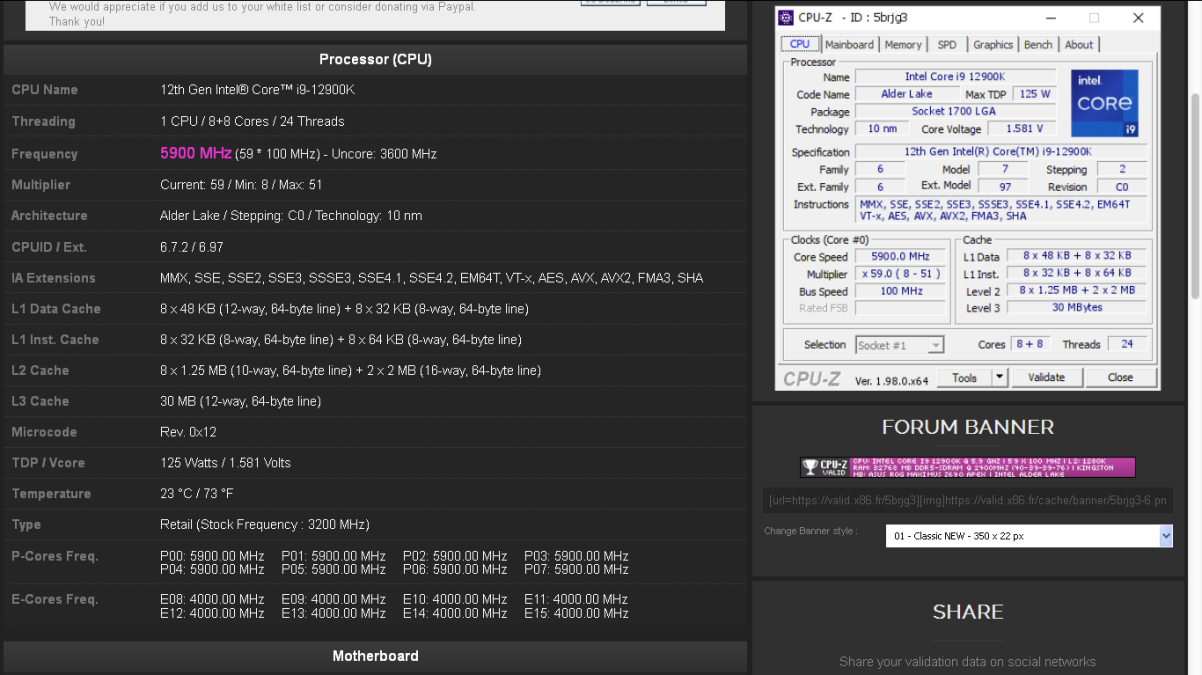Click the E15 core frequency entry
Screen dimensions: 1202x675
click(x=576, y=614)
